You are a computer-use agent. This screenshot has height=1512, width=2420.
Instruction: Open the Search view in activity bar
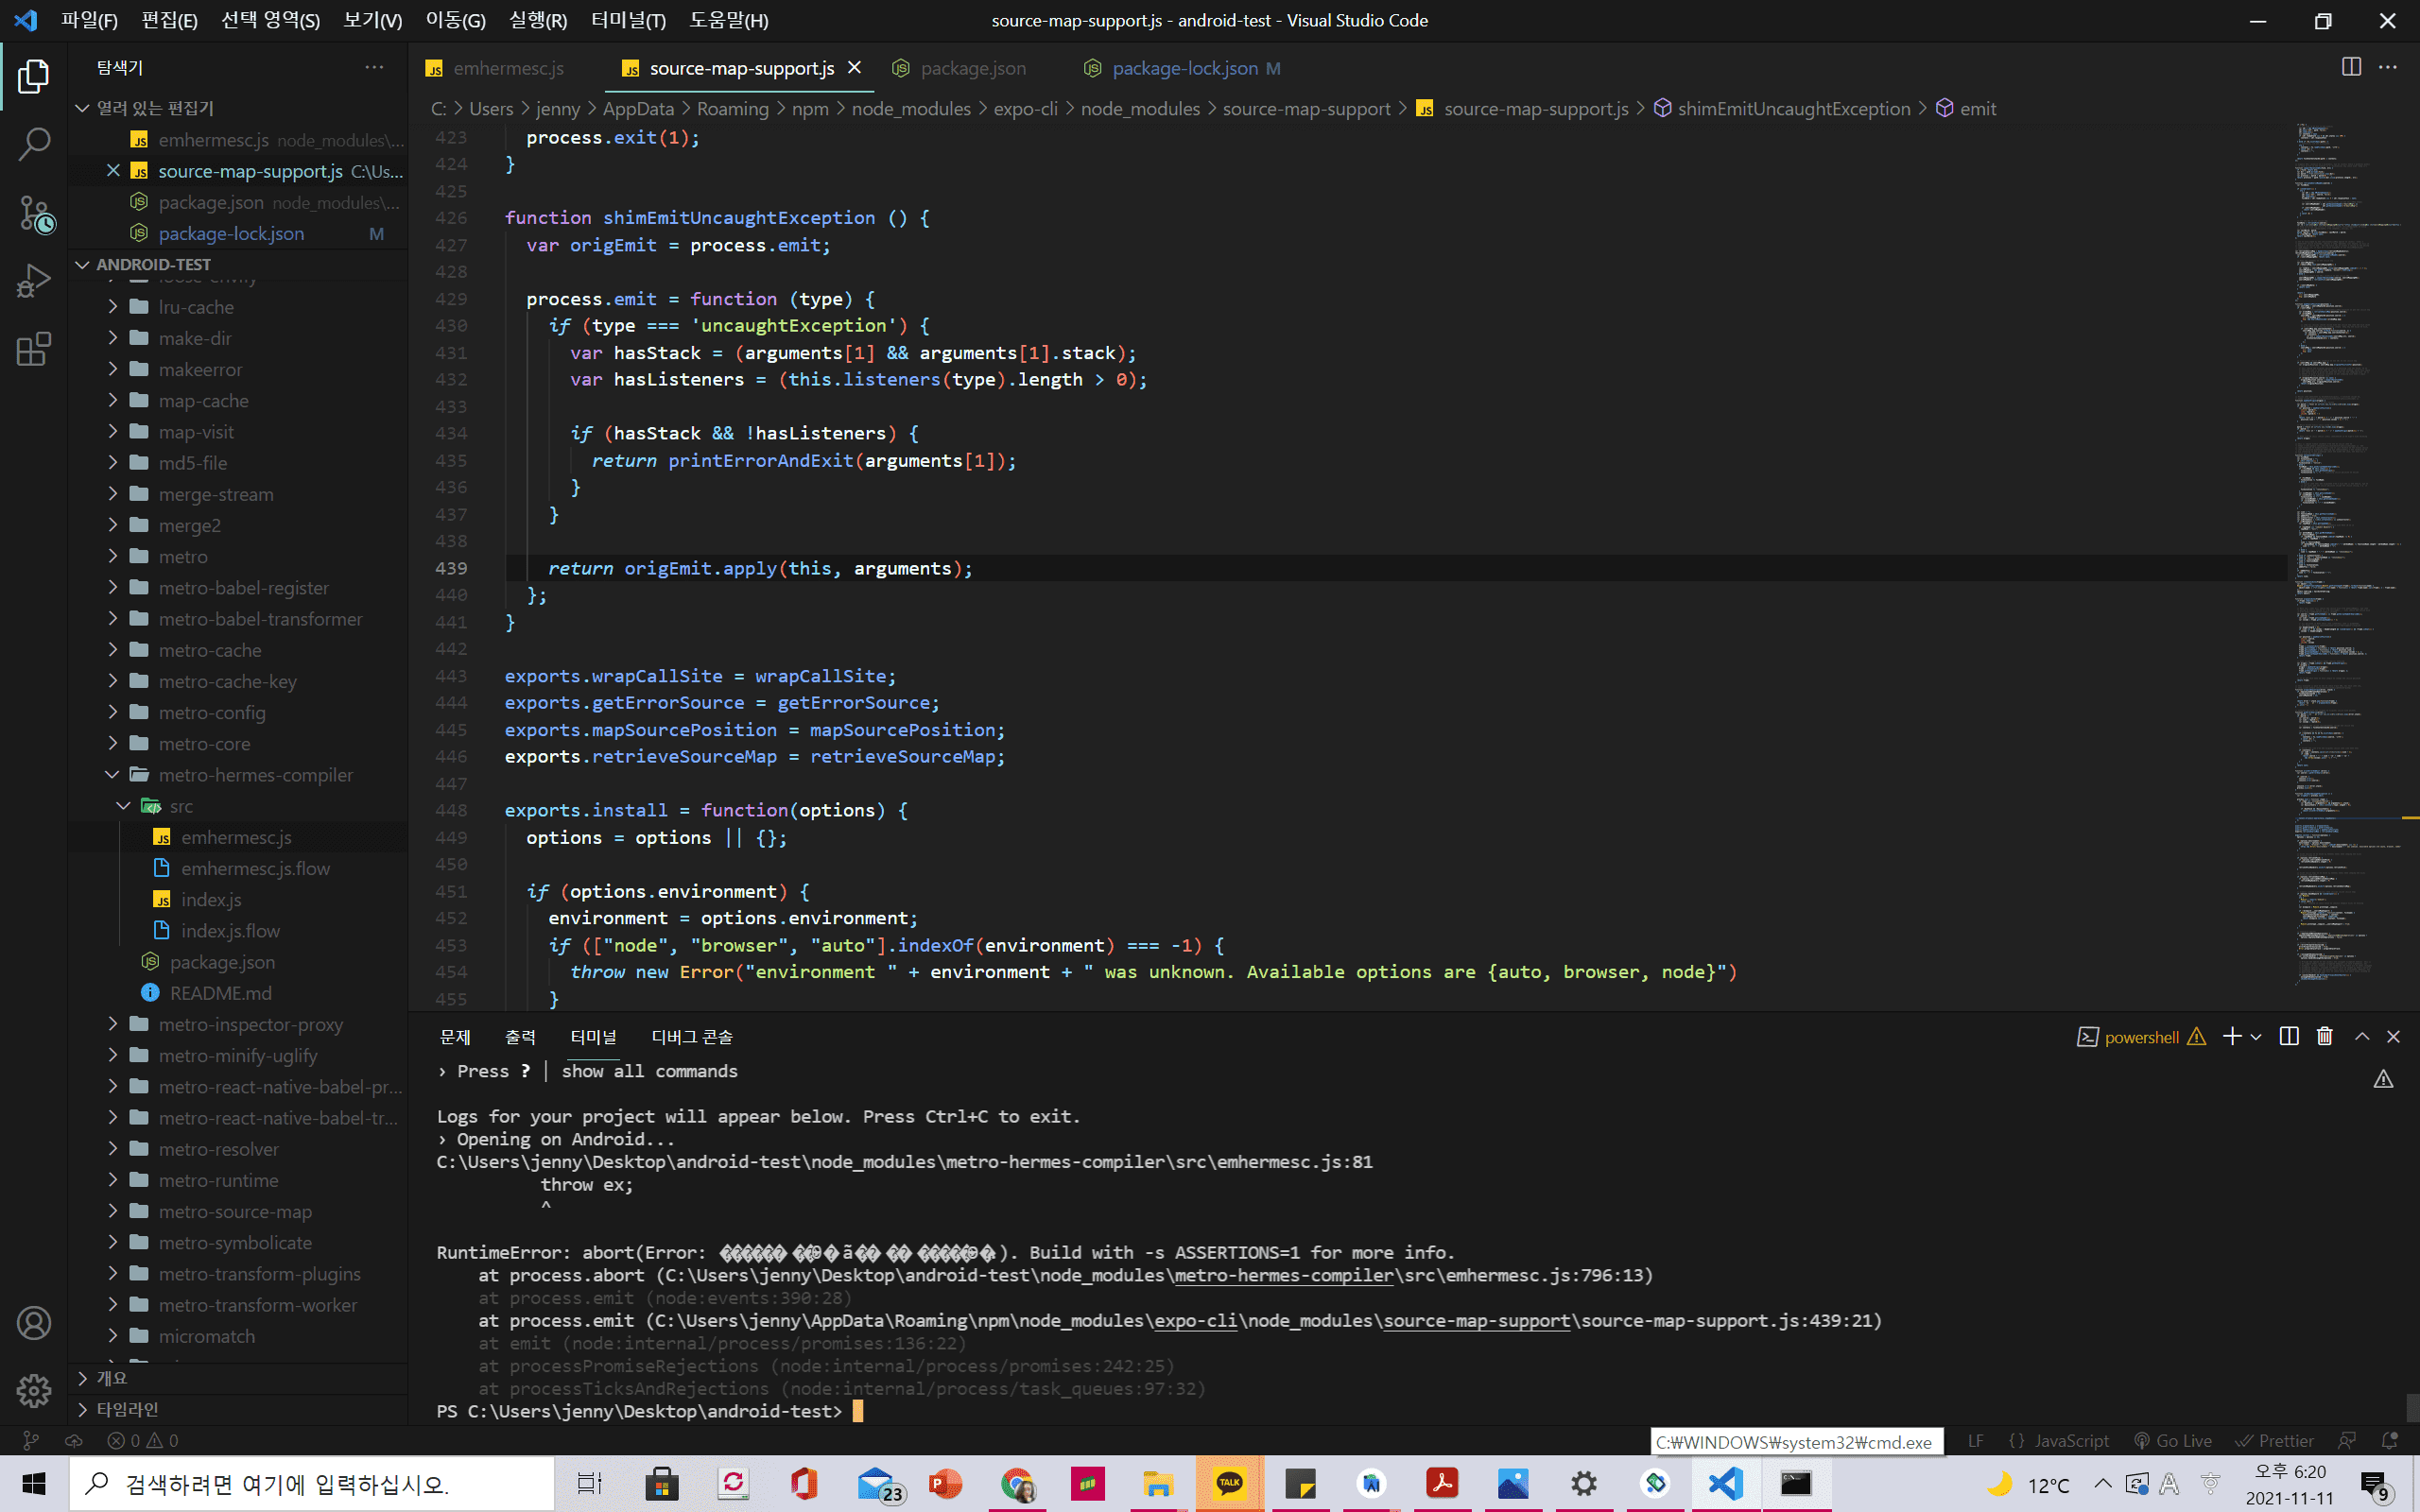click(x=34, y=145)
